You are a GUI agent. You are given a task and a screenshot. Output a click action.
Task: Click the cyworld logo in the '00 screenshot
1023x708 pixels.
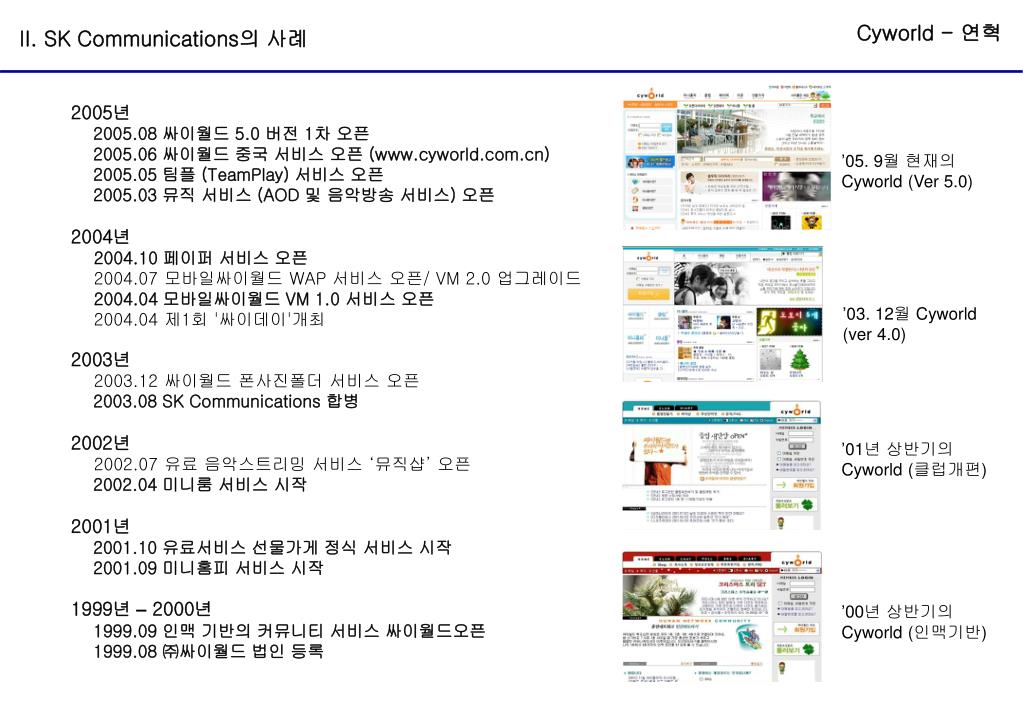pyautogui.click(x=797, y=562)
